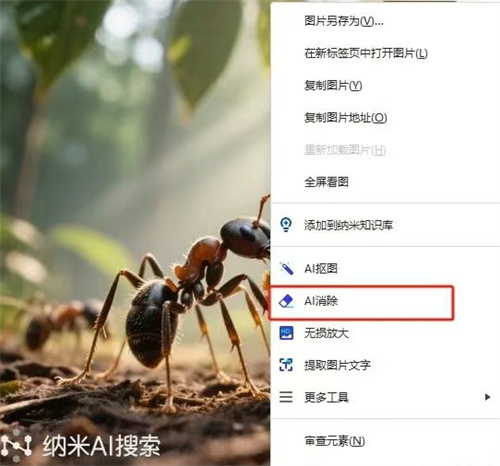Click the hamburger icon beside 更多工具
The image size is (500, 466).
pyautogui.click(x=286, y=397)
